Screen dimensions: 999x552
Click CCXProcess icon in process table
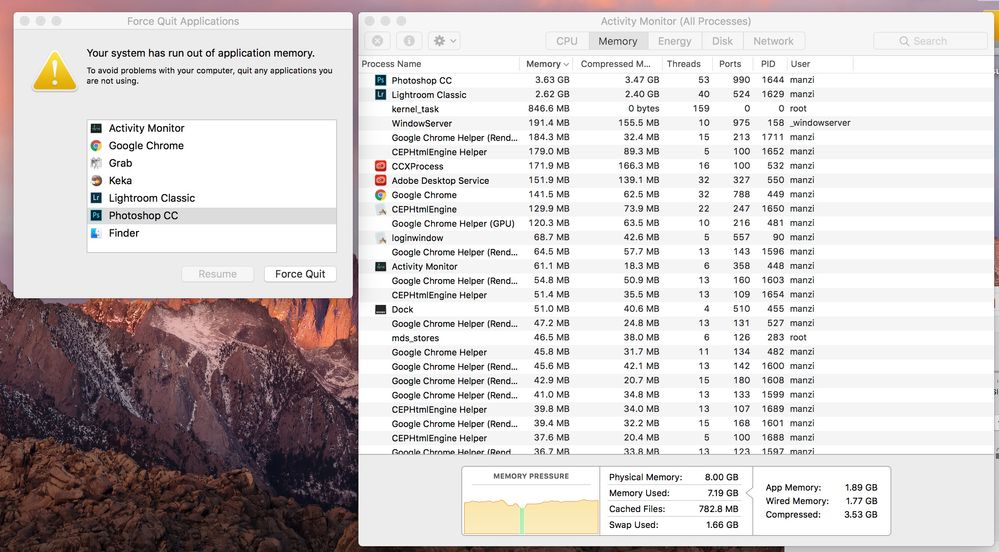point(380,166)
